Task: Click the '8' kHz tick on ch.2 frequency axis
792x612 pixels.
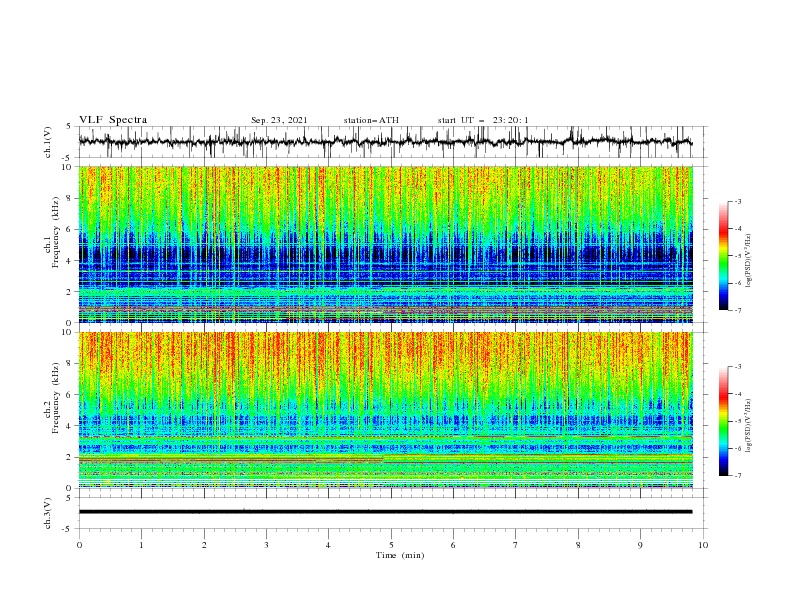Action: (x=70, y=364)
